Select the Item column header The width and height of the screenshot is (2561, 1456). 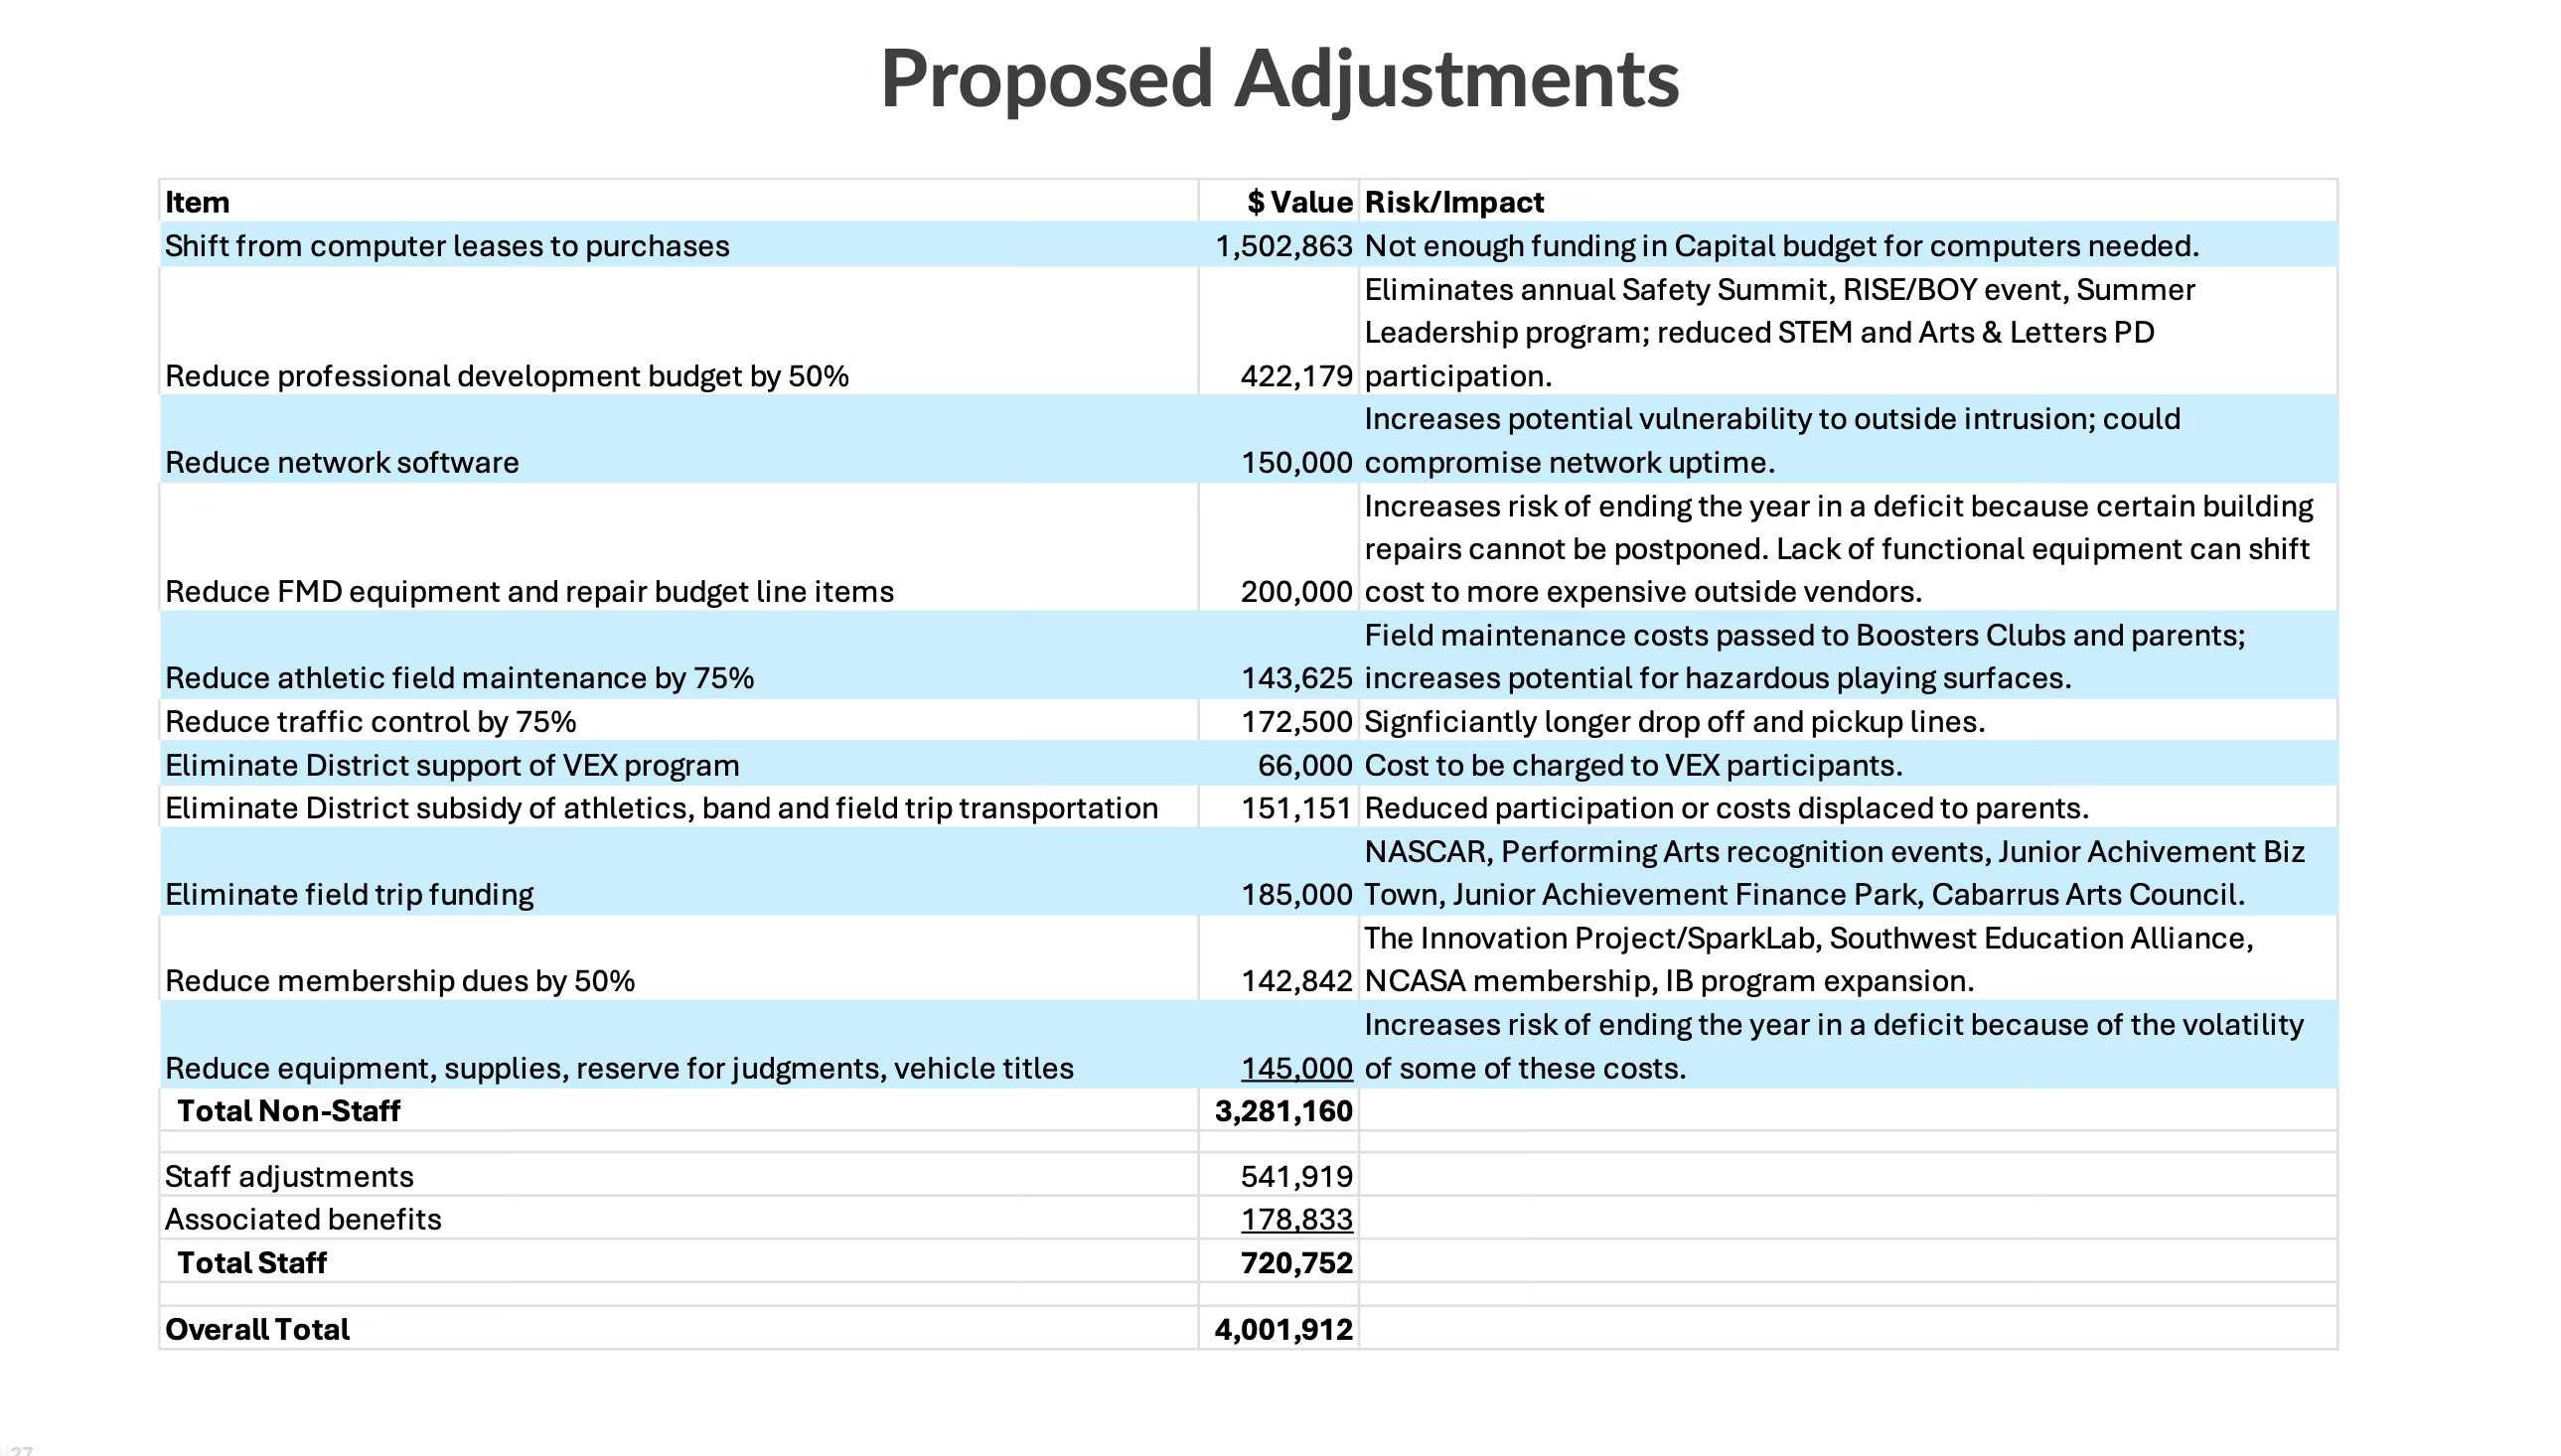tap(197, 202)
